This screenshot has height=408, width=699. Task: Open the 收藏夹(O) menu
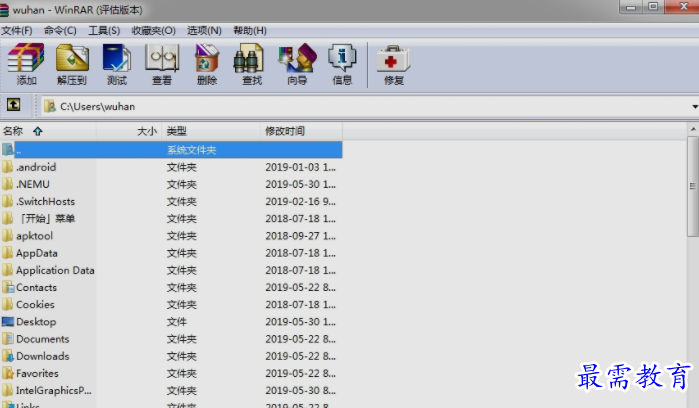[153, 30]
